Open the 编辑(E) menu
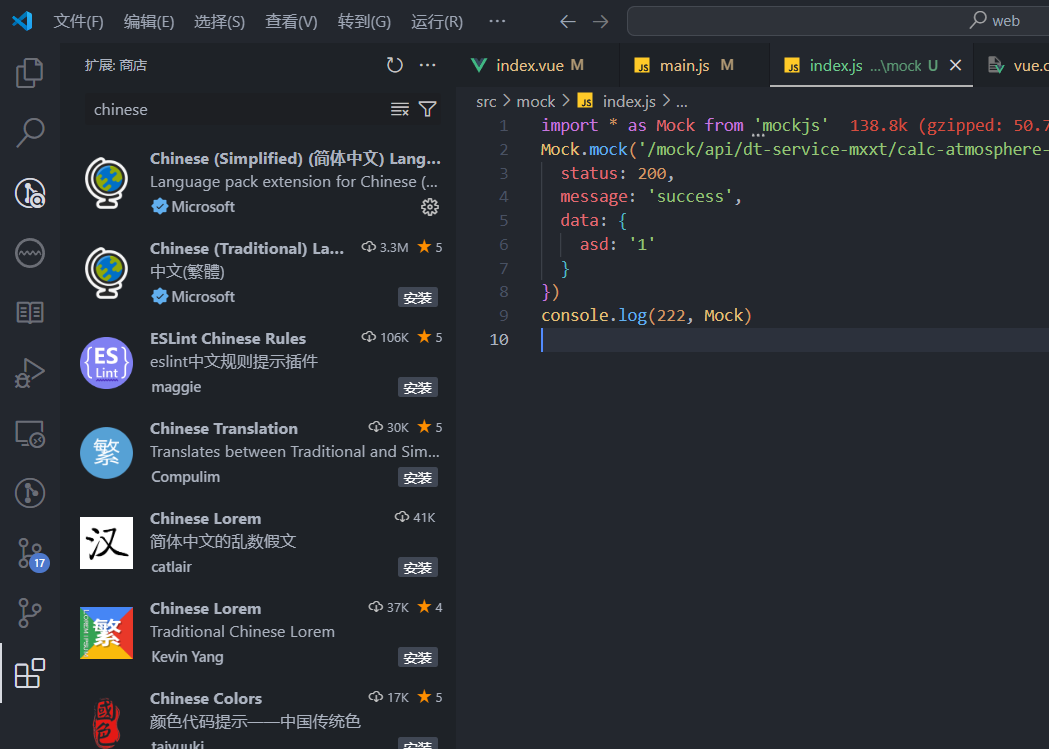 pos(149,21)
